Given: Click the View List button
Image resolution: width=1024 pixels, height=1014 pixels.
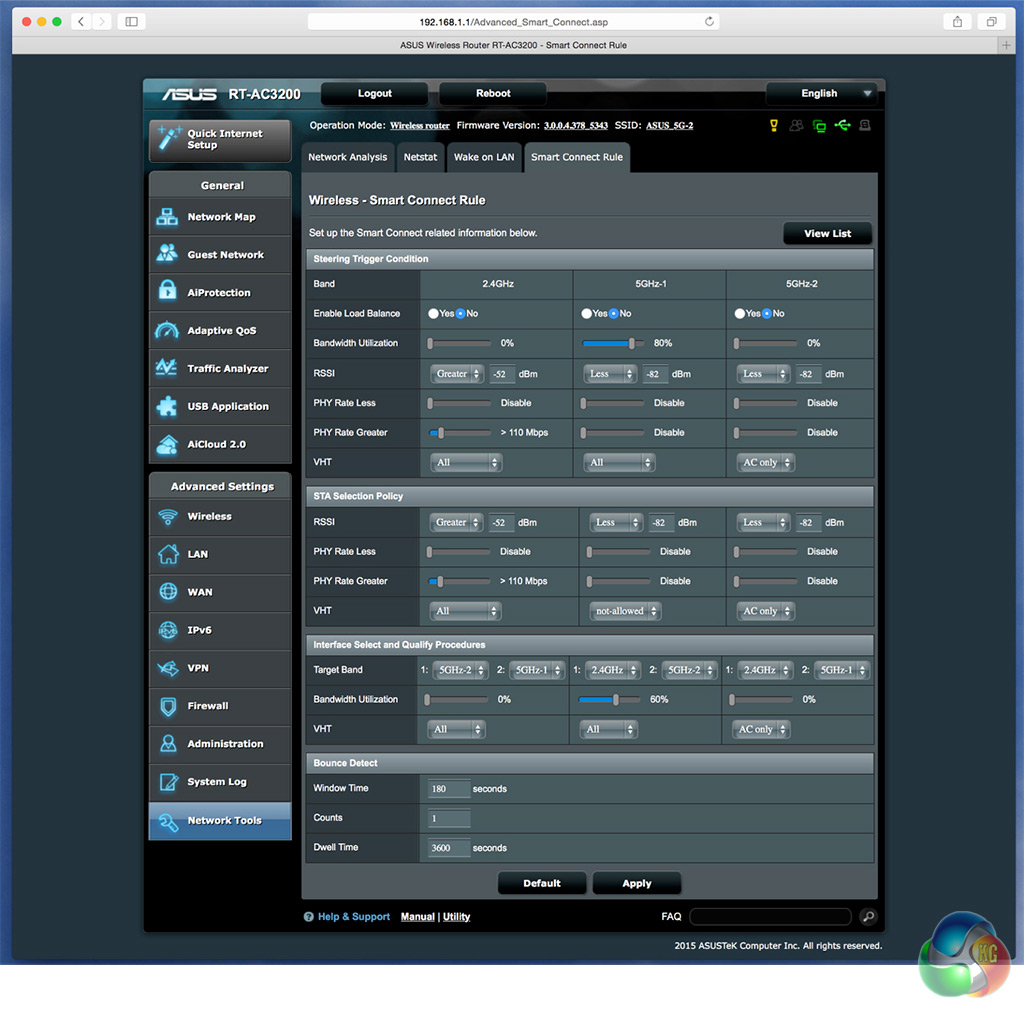Looking at the screenshot, I should (827, 234).
